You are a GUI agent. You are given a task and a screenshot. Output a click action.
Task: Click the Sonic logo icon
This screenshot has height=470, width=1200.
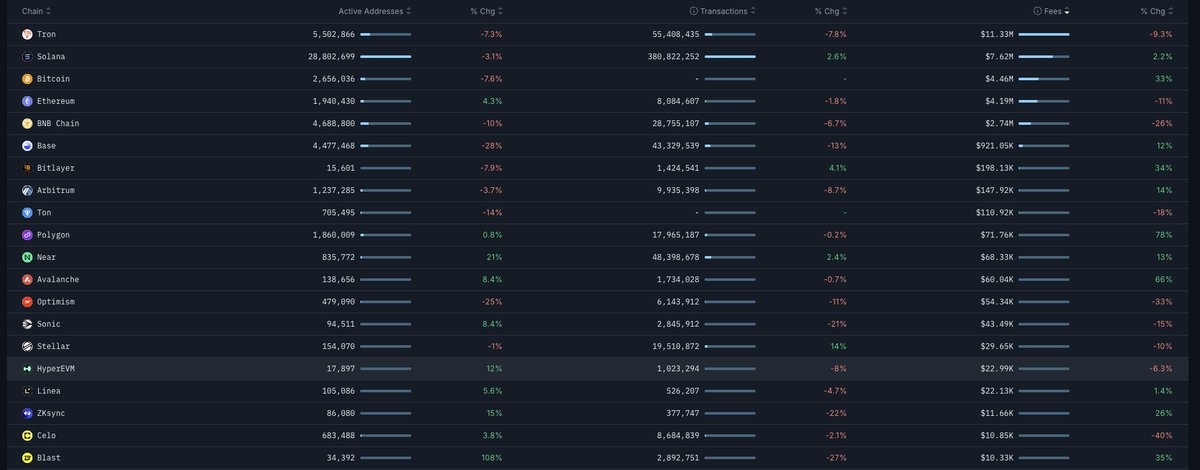tap(27, 324)
